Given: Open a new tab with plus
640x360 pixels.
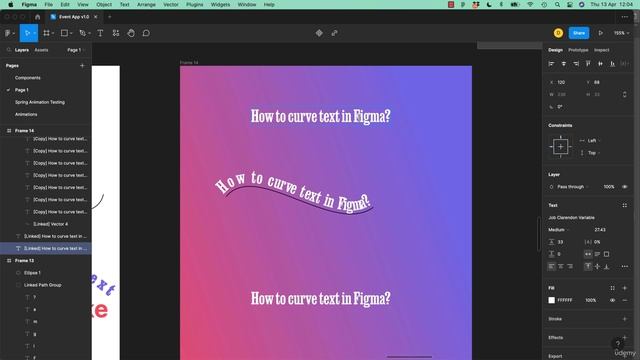Looking at the screenshot, I should [x=109, y=17].
